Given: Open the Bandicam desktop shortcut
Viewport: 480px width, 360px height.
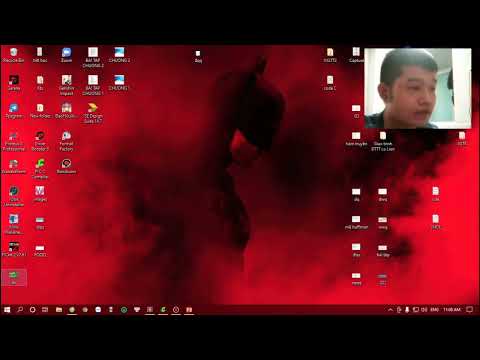Looking at the screenshot, I should (66, 166).
